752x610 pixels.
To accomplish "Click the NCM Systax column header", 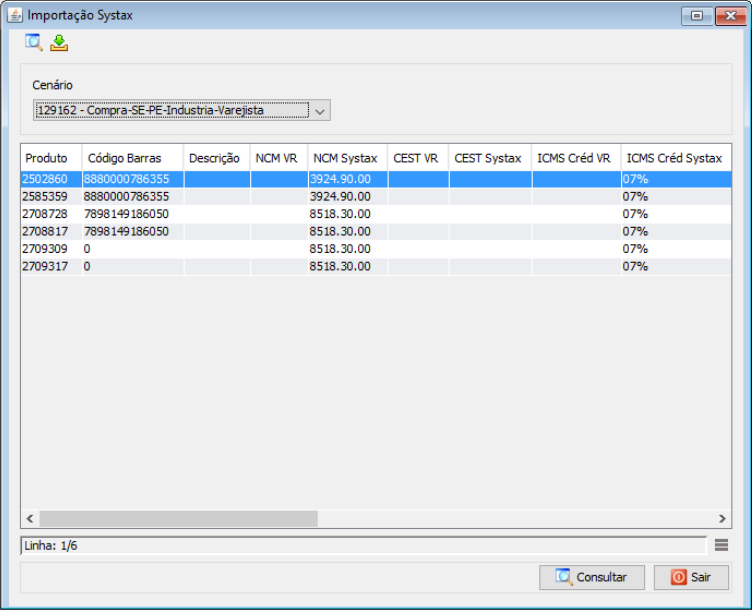I will pos(348,158).
